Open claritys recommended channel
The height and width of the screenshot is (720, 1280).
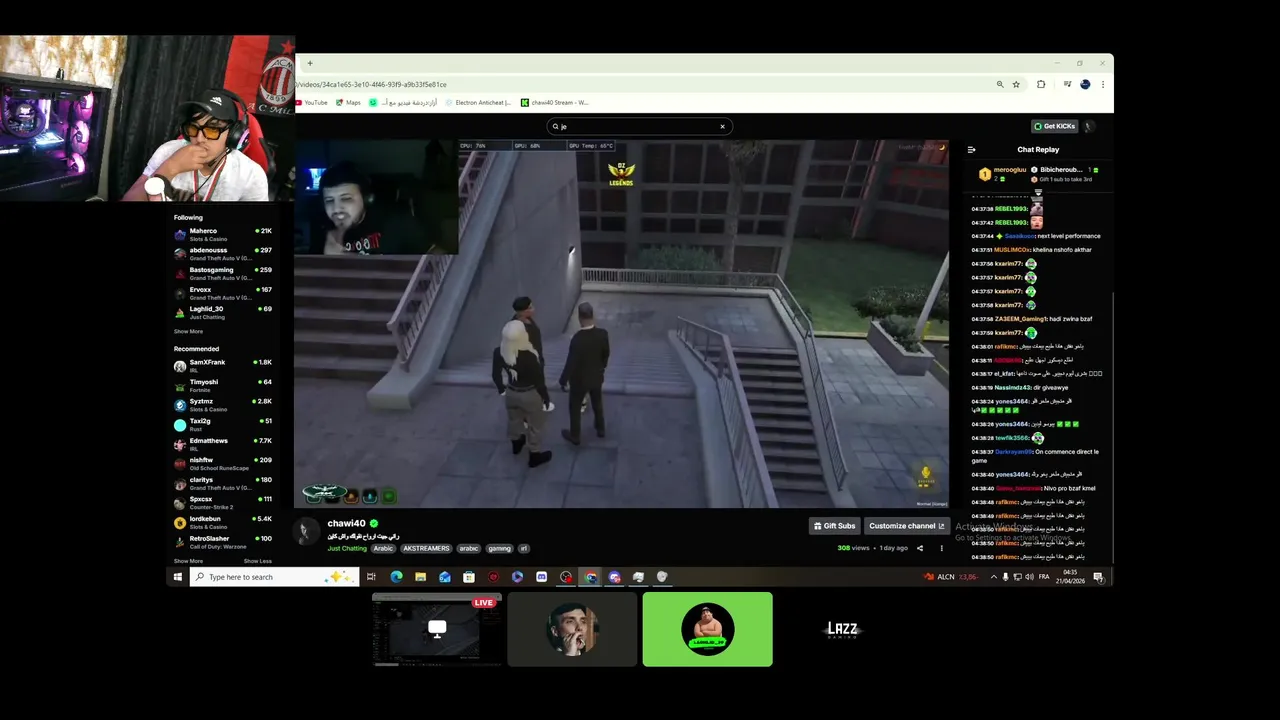pyautogui.click(x=223, y=483)
